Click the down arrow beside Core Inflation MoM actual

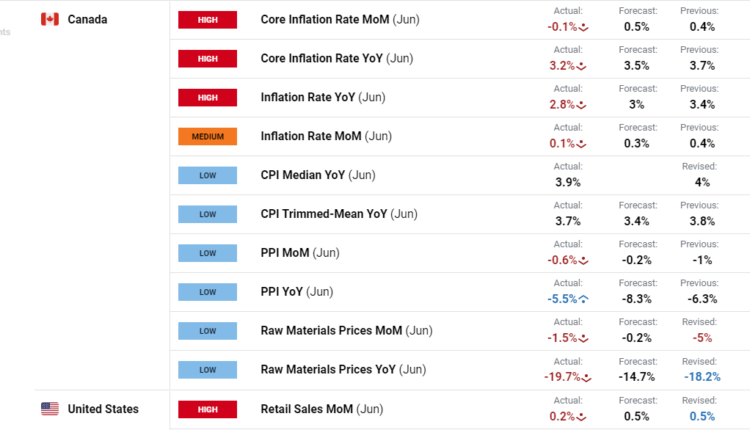(x=584, y=27)
